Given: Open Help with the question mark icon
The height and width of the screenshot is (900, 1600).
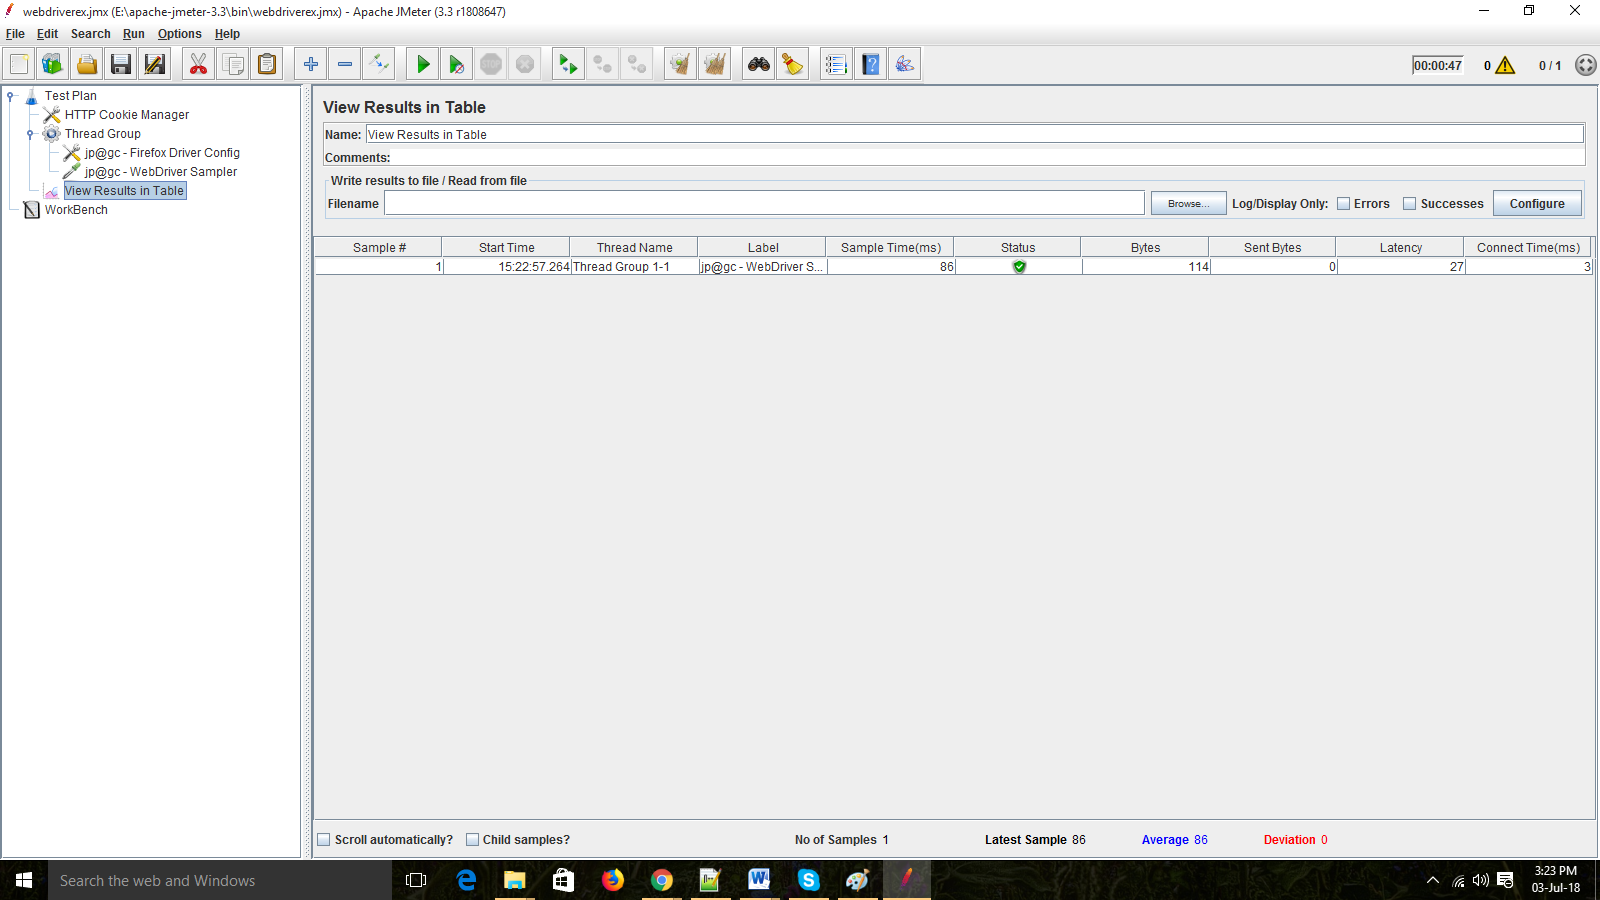Looking at the screenshot, I should click(x=871, y=64).
